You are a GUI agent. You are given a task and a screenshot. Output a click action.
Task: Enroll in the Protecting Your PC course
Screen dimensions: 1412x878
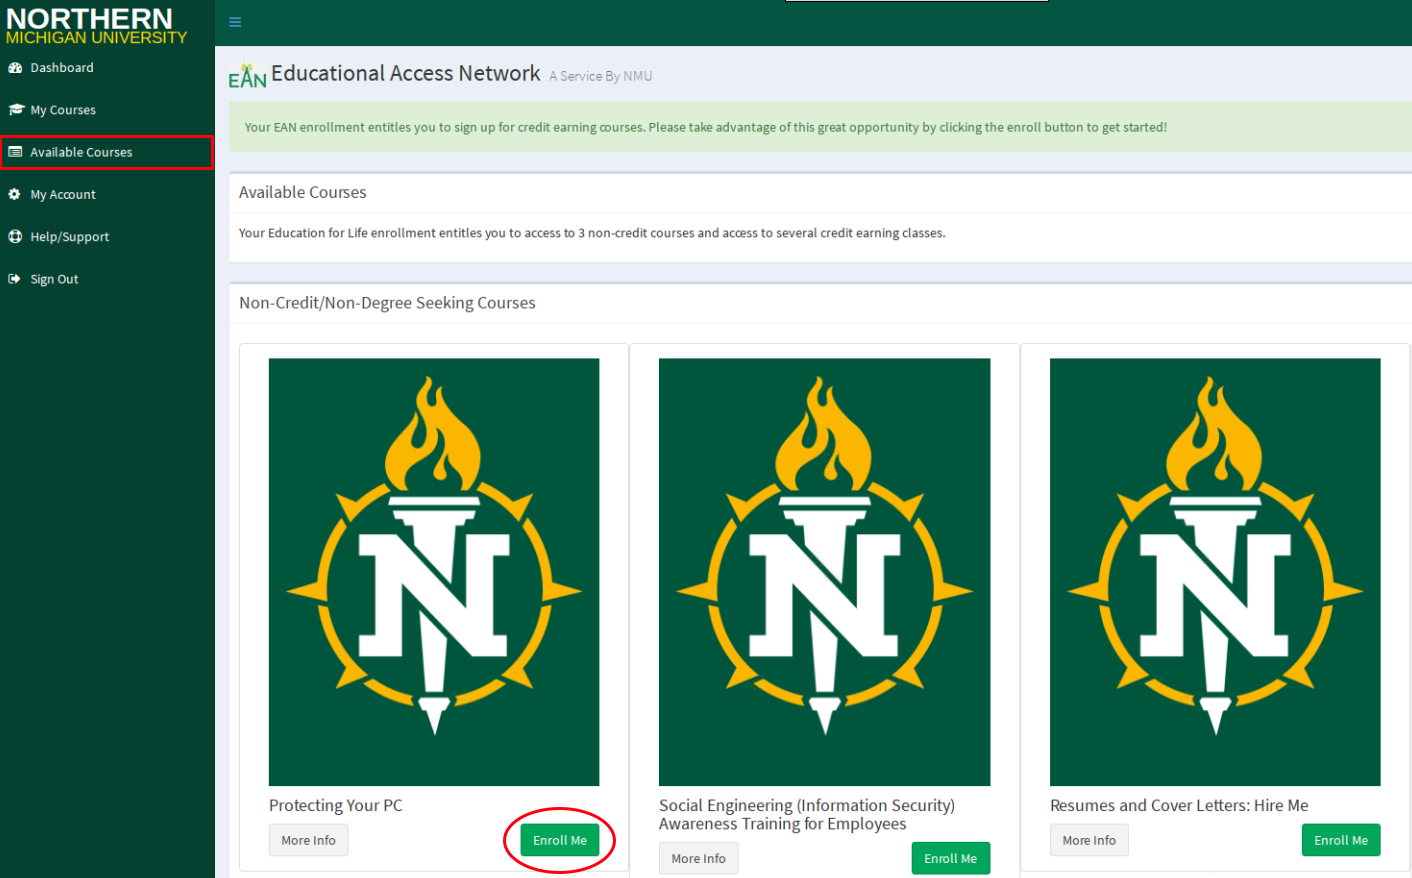(560, 840)
